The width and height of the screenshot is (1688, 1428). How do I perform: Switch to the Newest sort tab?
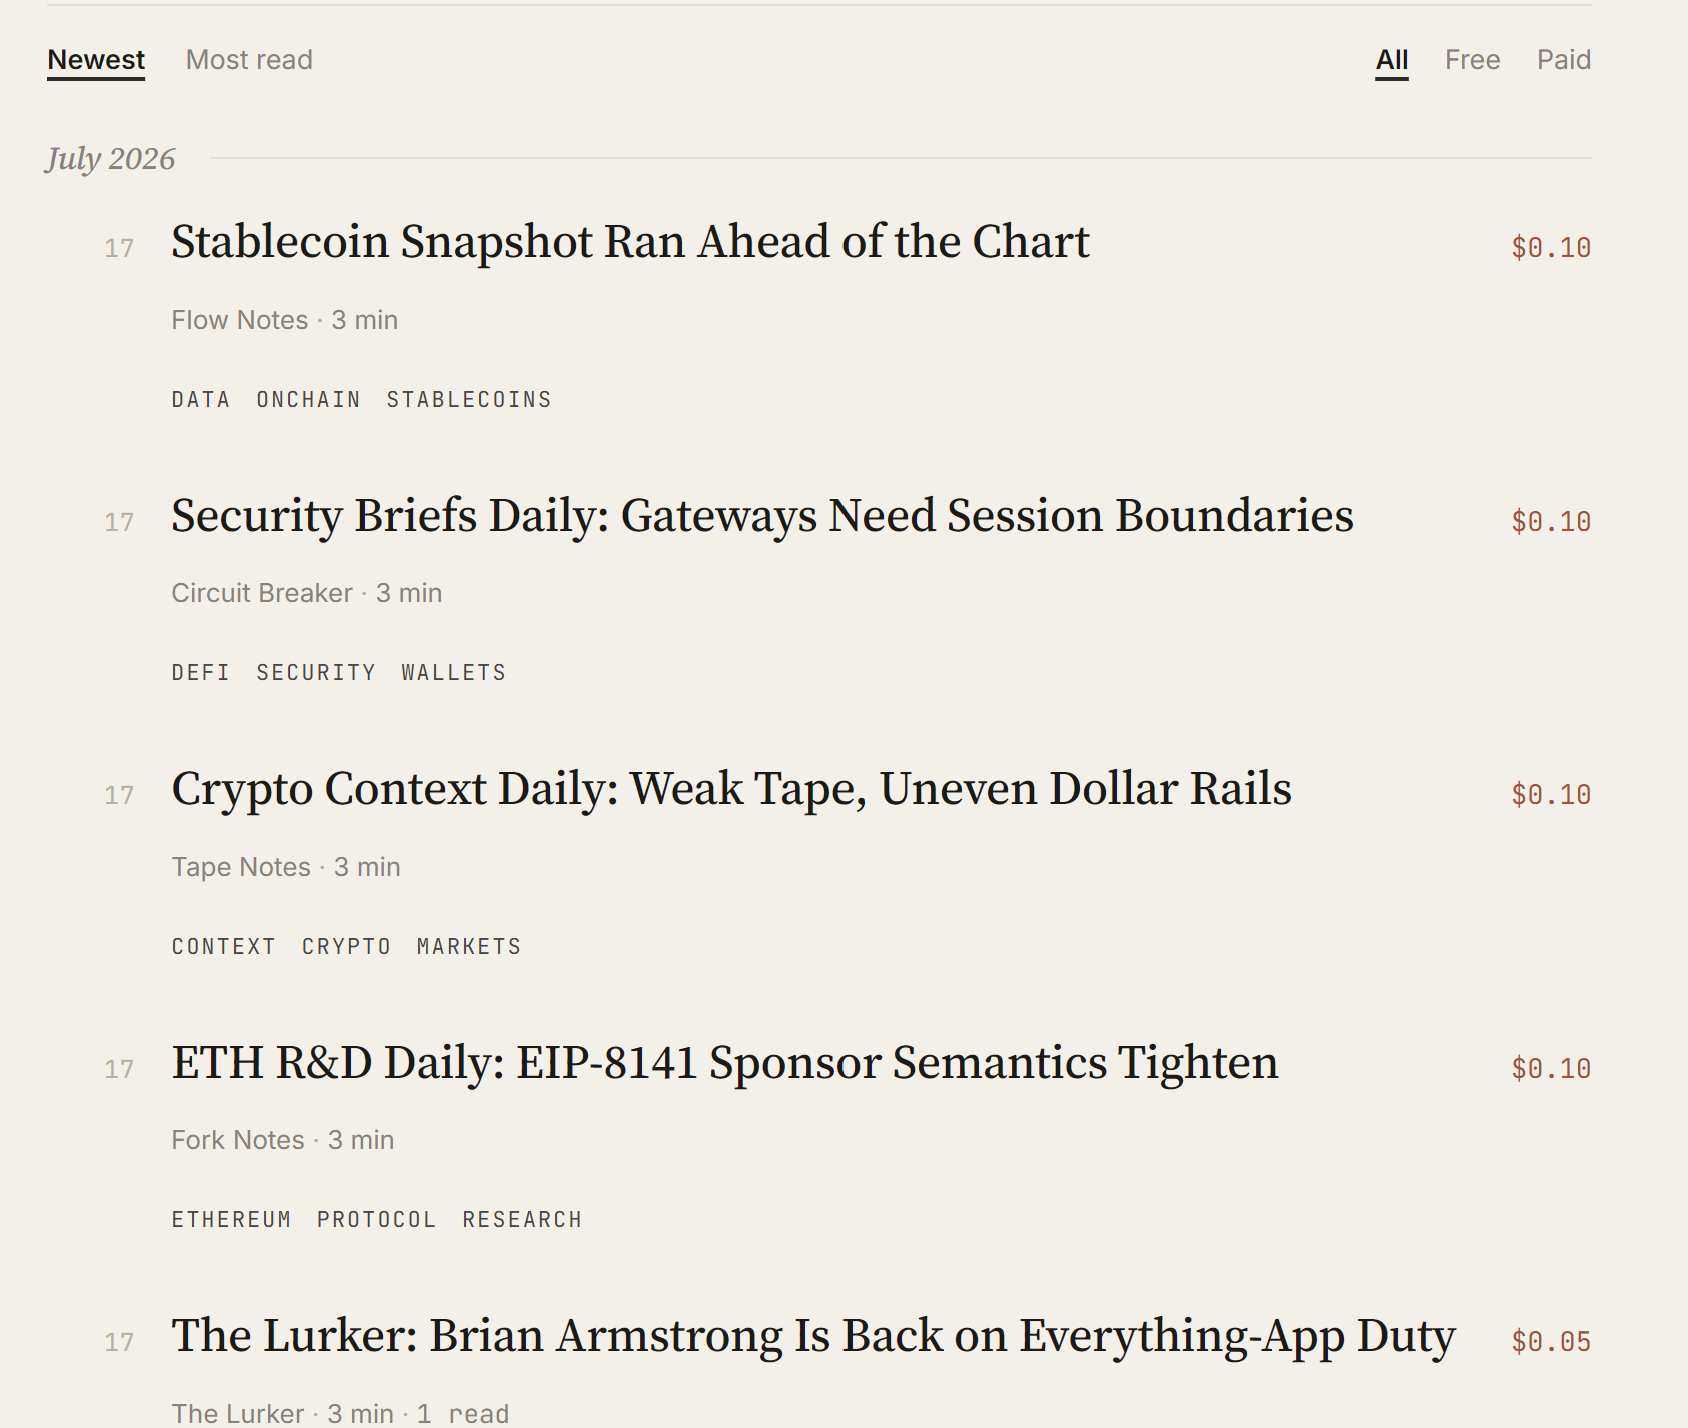(96, 60)
